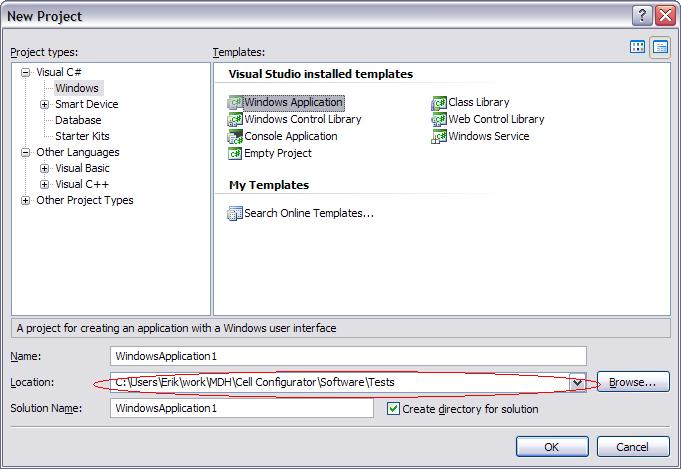
Task: Select the Empty Project template icon
Action: (235, 153)
